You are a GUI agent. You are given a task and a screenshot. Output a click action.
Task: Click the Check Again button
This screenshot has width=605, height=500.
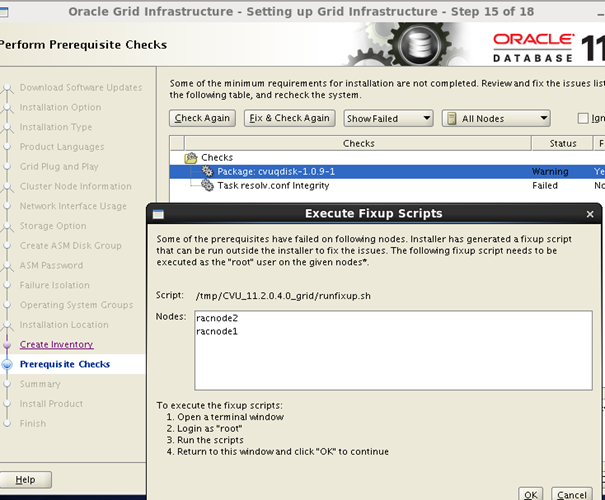pyautogui.click(x=202, y=118)
